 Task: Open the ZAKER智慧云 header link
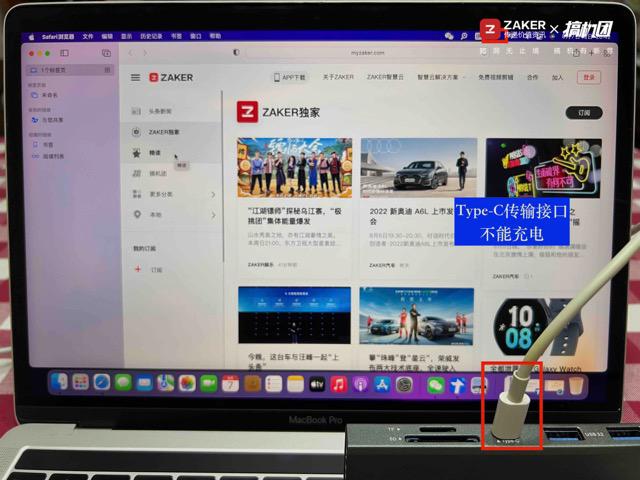click(x=385, y=77)
